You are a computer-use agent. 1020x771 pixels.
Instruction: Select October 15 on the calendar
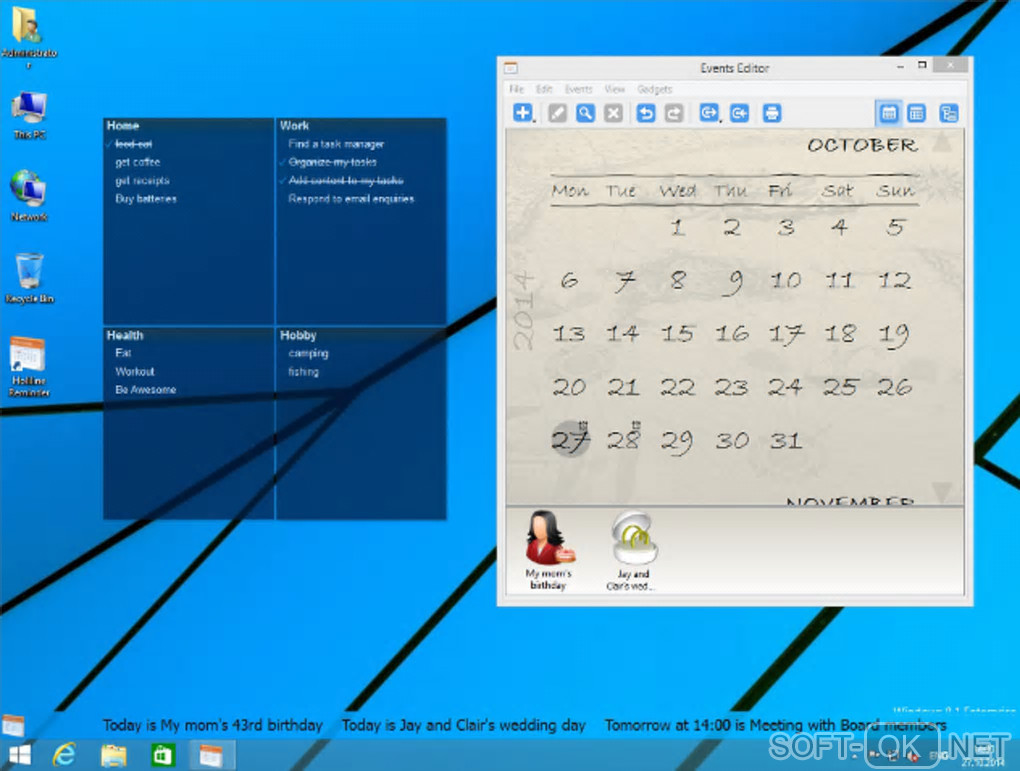point(677,333)
